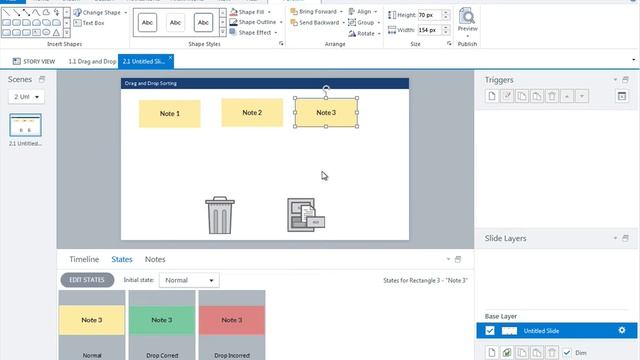Open the Initial state Normal dropdown
The height and width of the screenshot is (360, 640).
pyautogui.click(x=189, y=280)
